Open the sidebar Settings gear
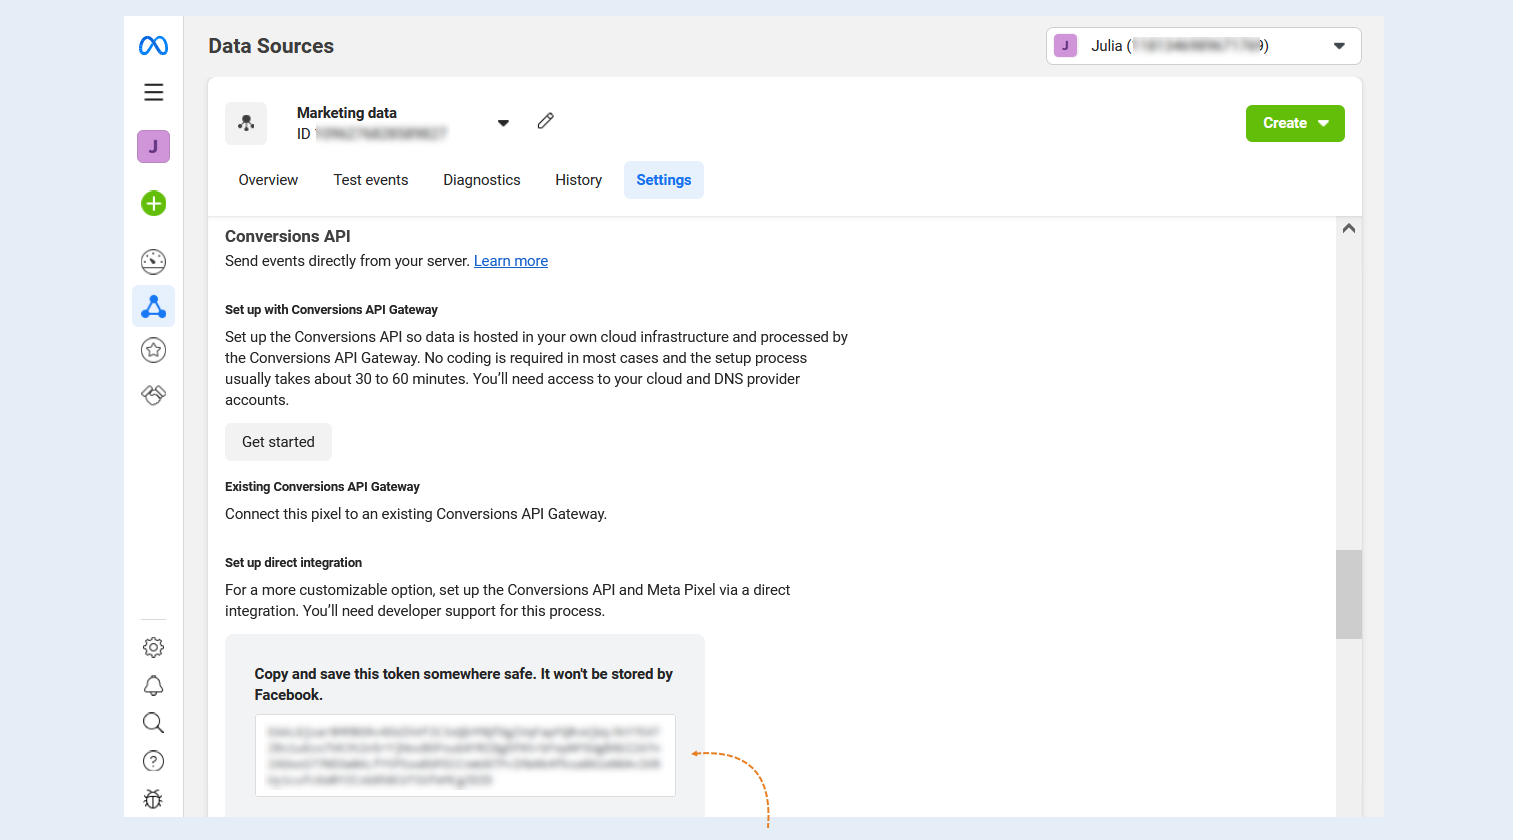Screen dimensions: 1513x840 (x=153, y=647)
